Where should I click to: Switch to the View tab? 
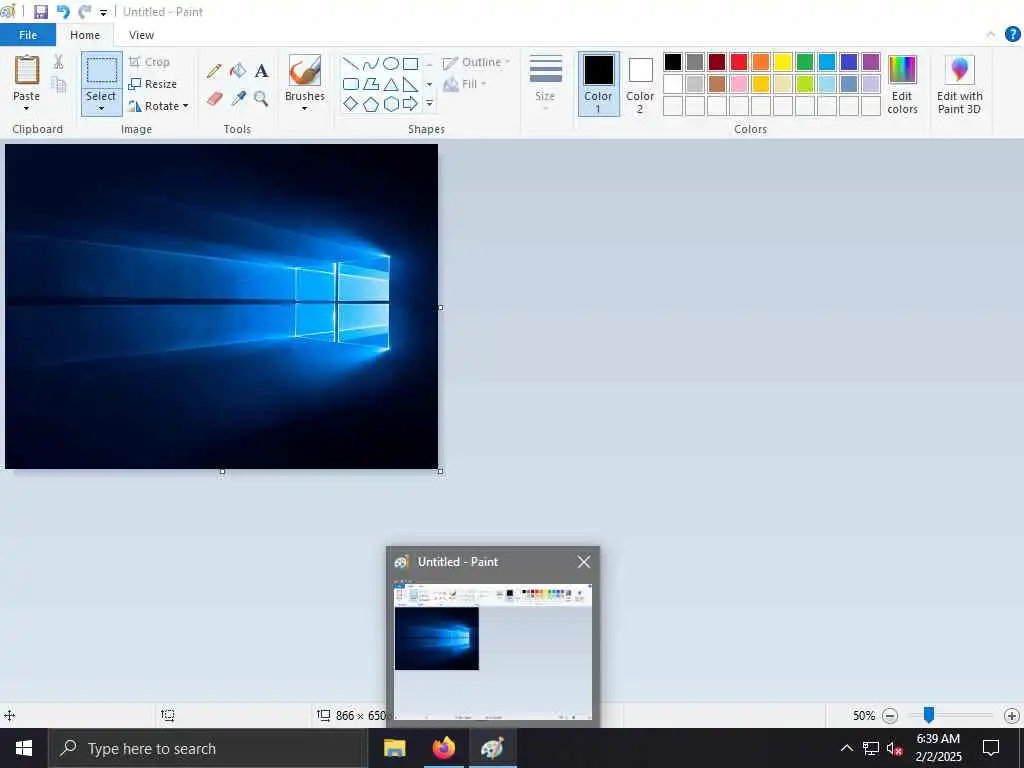coord(141,35)
